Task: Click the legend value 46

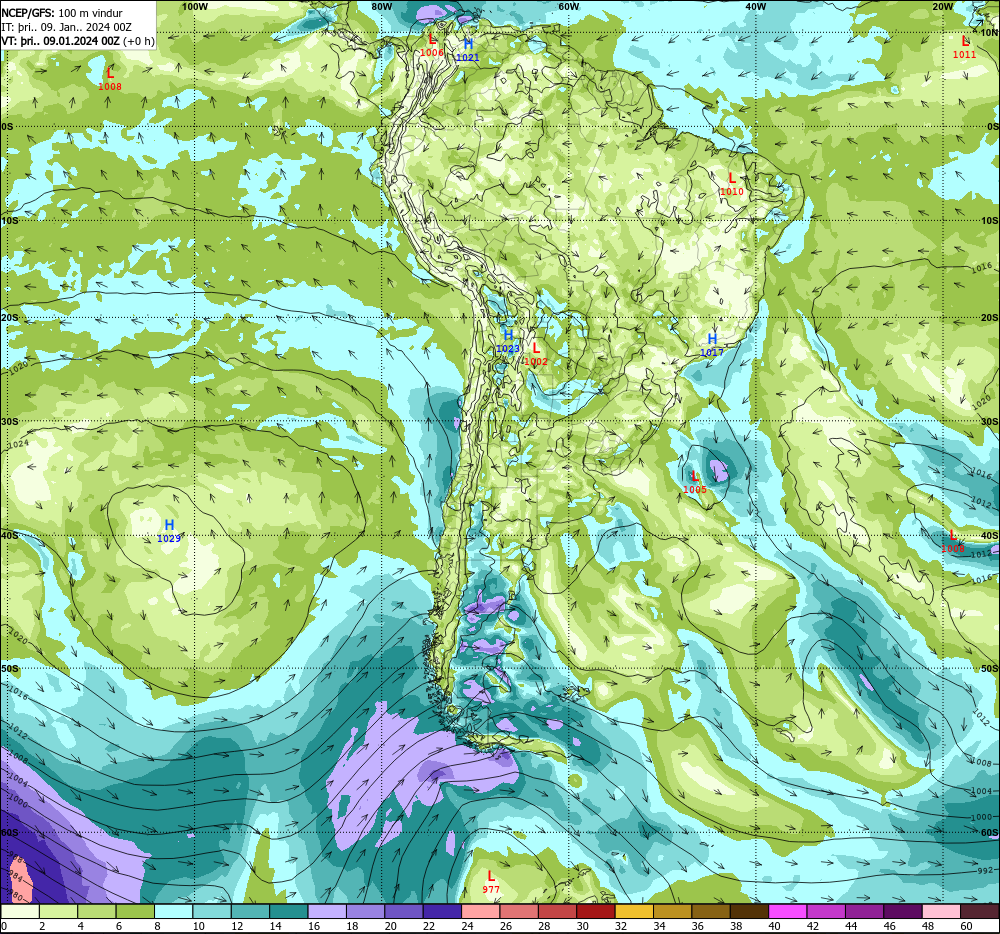Action: pos(890,926)
